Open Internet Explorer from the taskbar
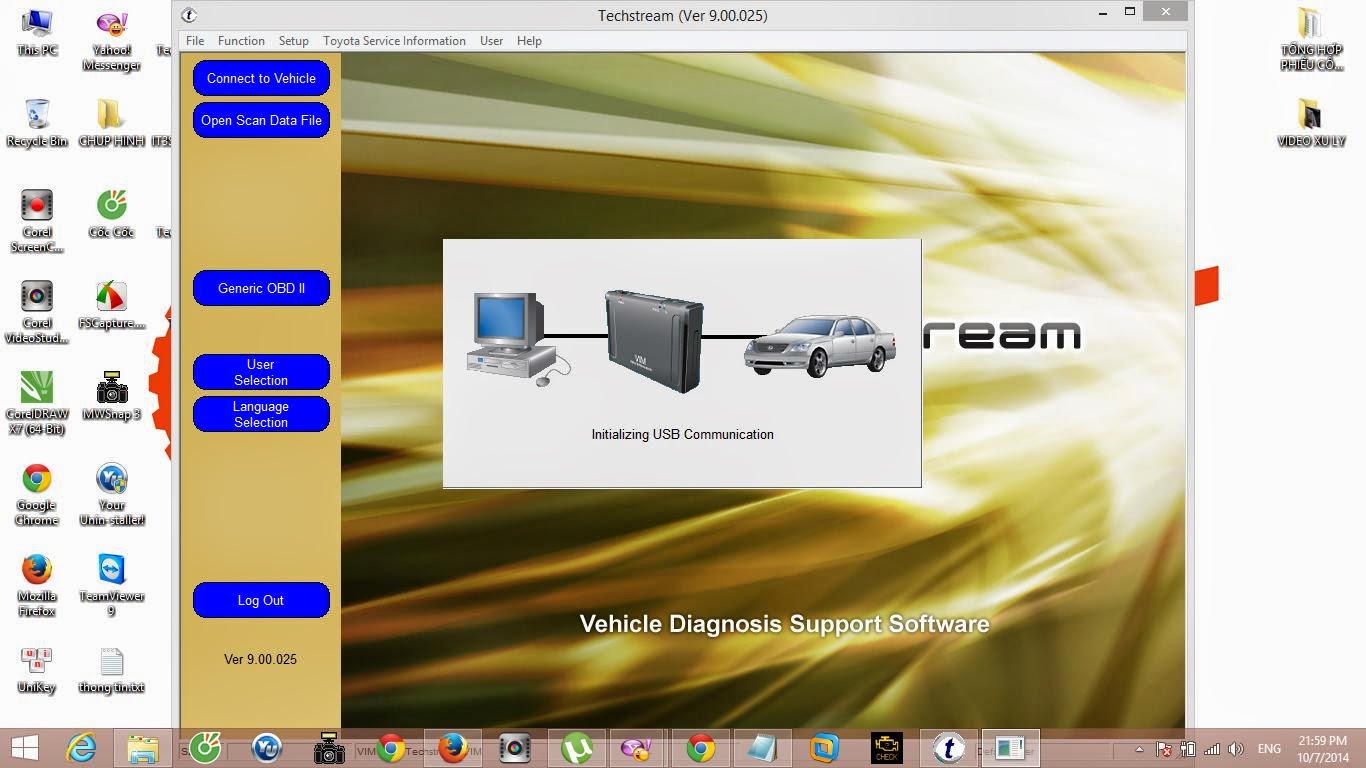The image size is (1366, 768). click(x=81, y=748)
